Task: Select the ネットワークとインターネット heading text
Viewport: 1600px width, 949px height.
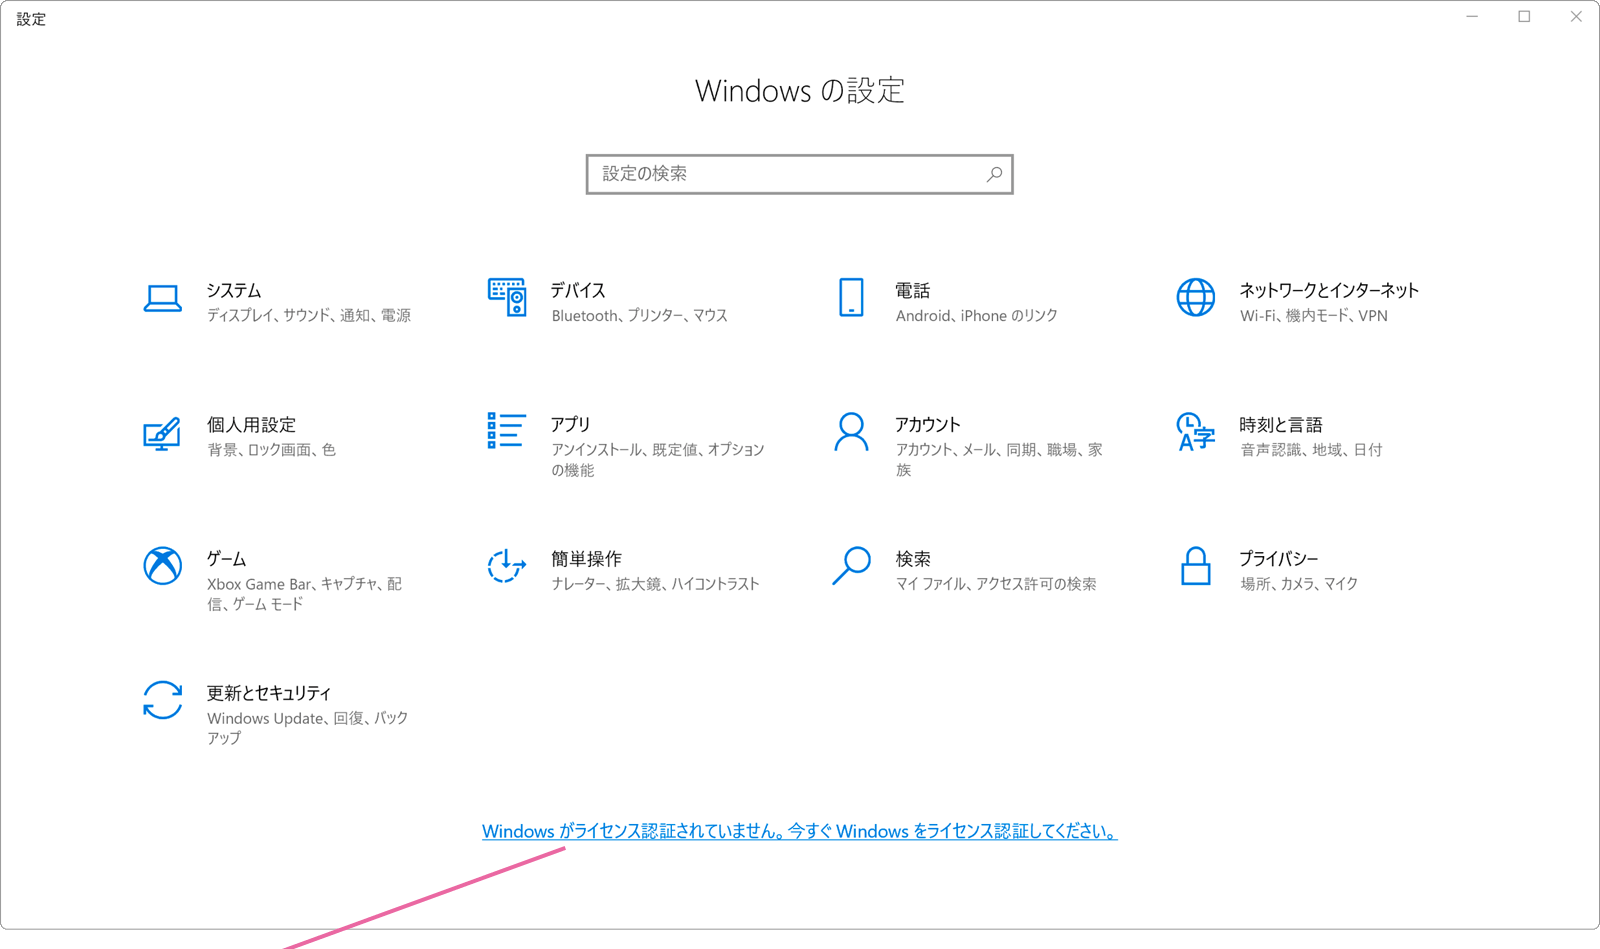Action: click(1329, 291)
